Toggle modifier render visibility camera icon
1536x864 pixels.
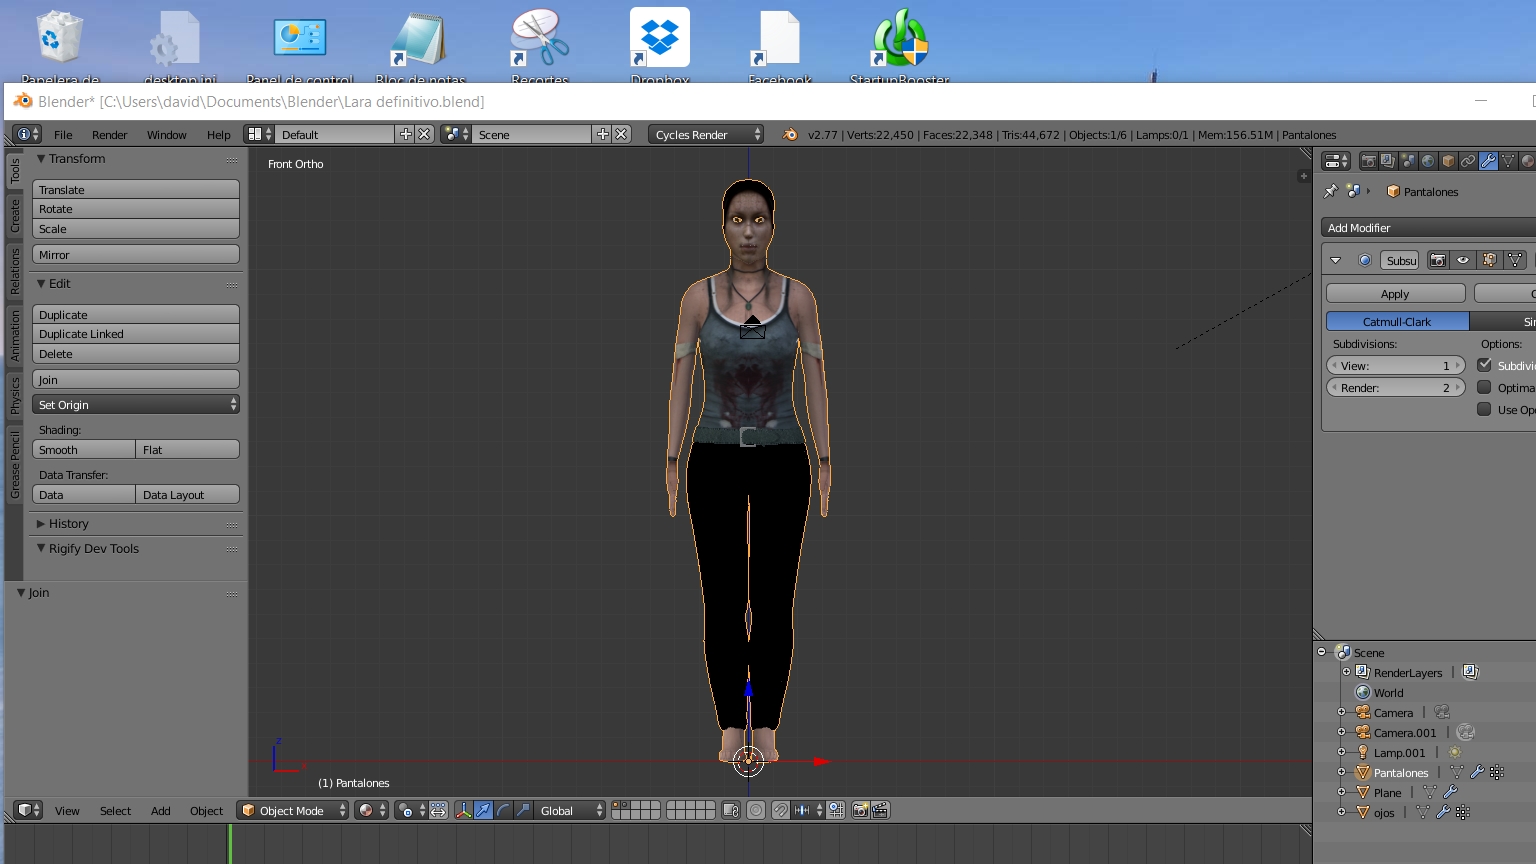(x=1438, y=260)
